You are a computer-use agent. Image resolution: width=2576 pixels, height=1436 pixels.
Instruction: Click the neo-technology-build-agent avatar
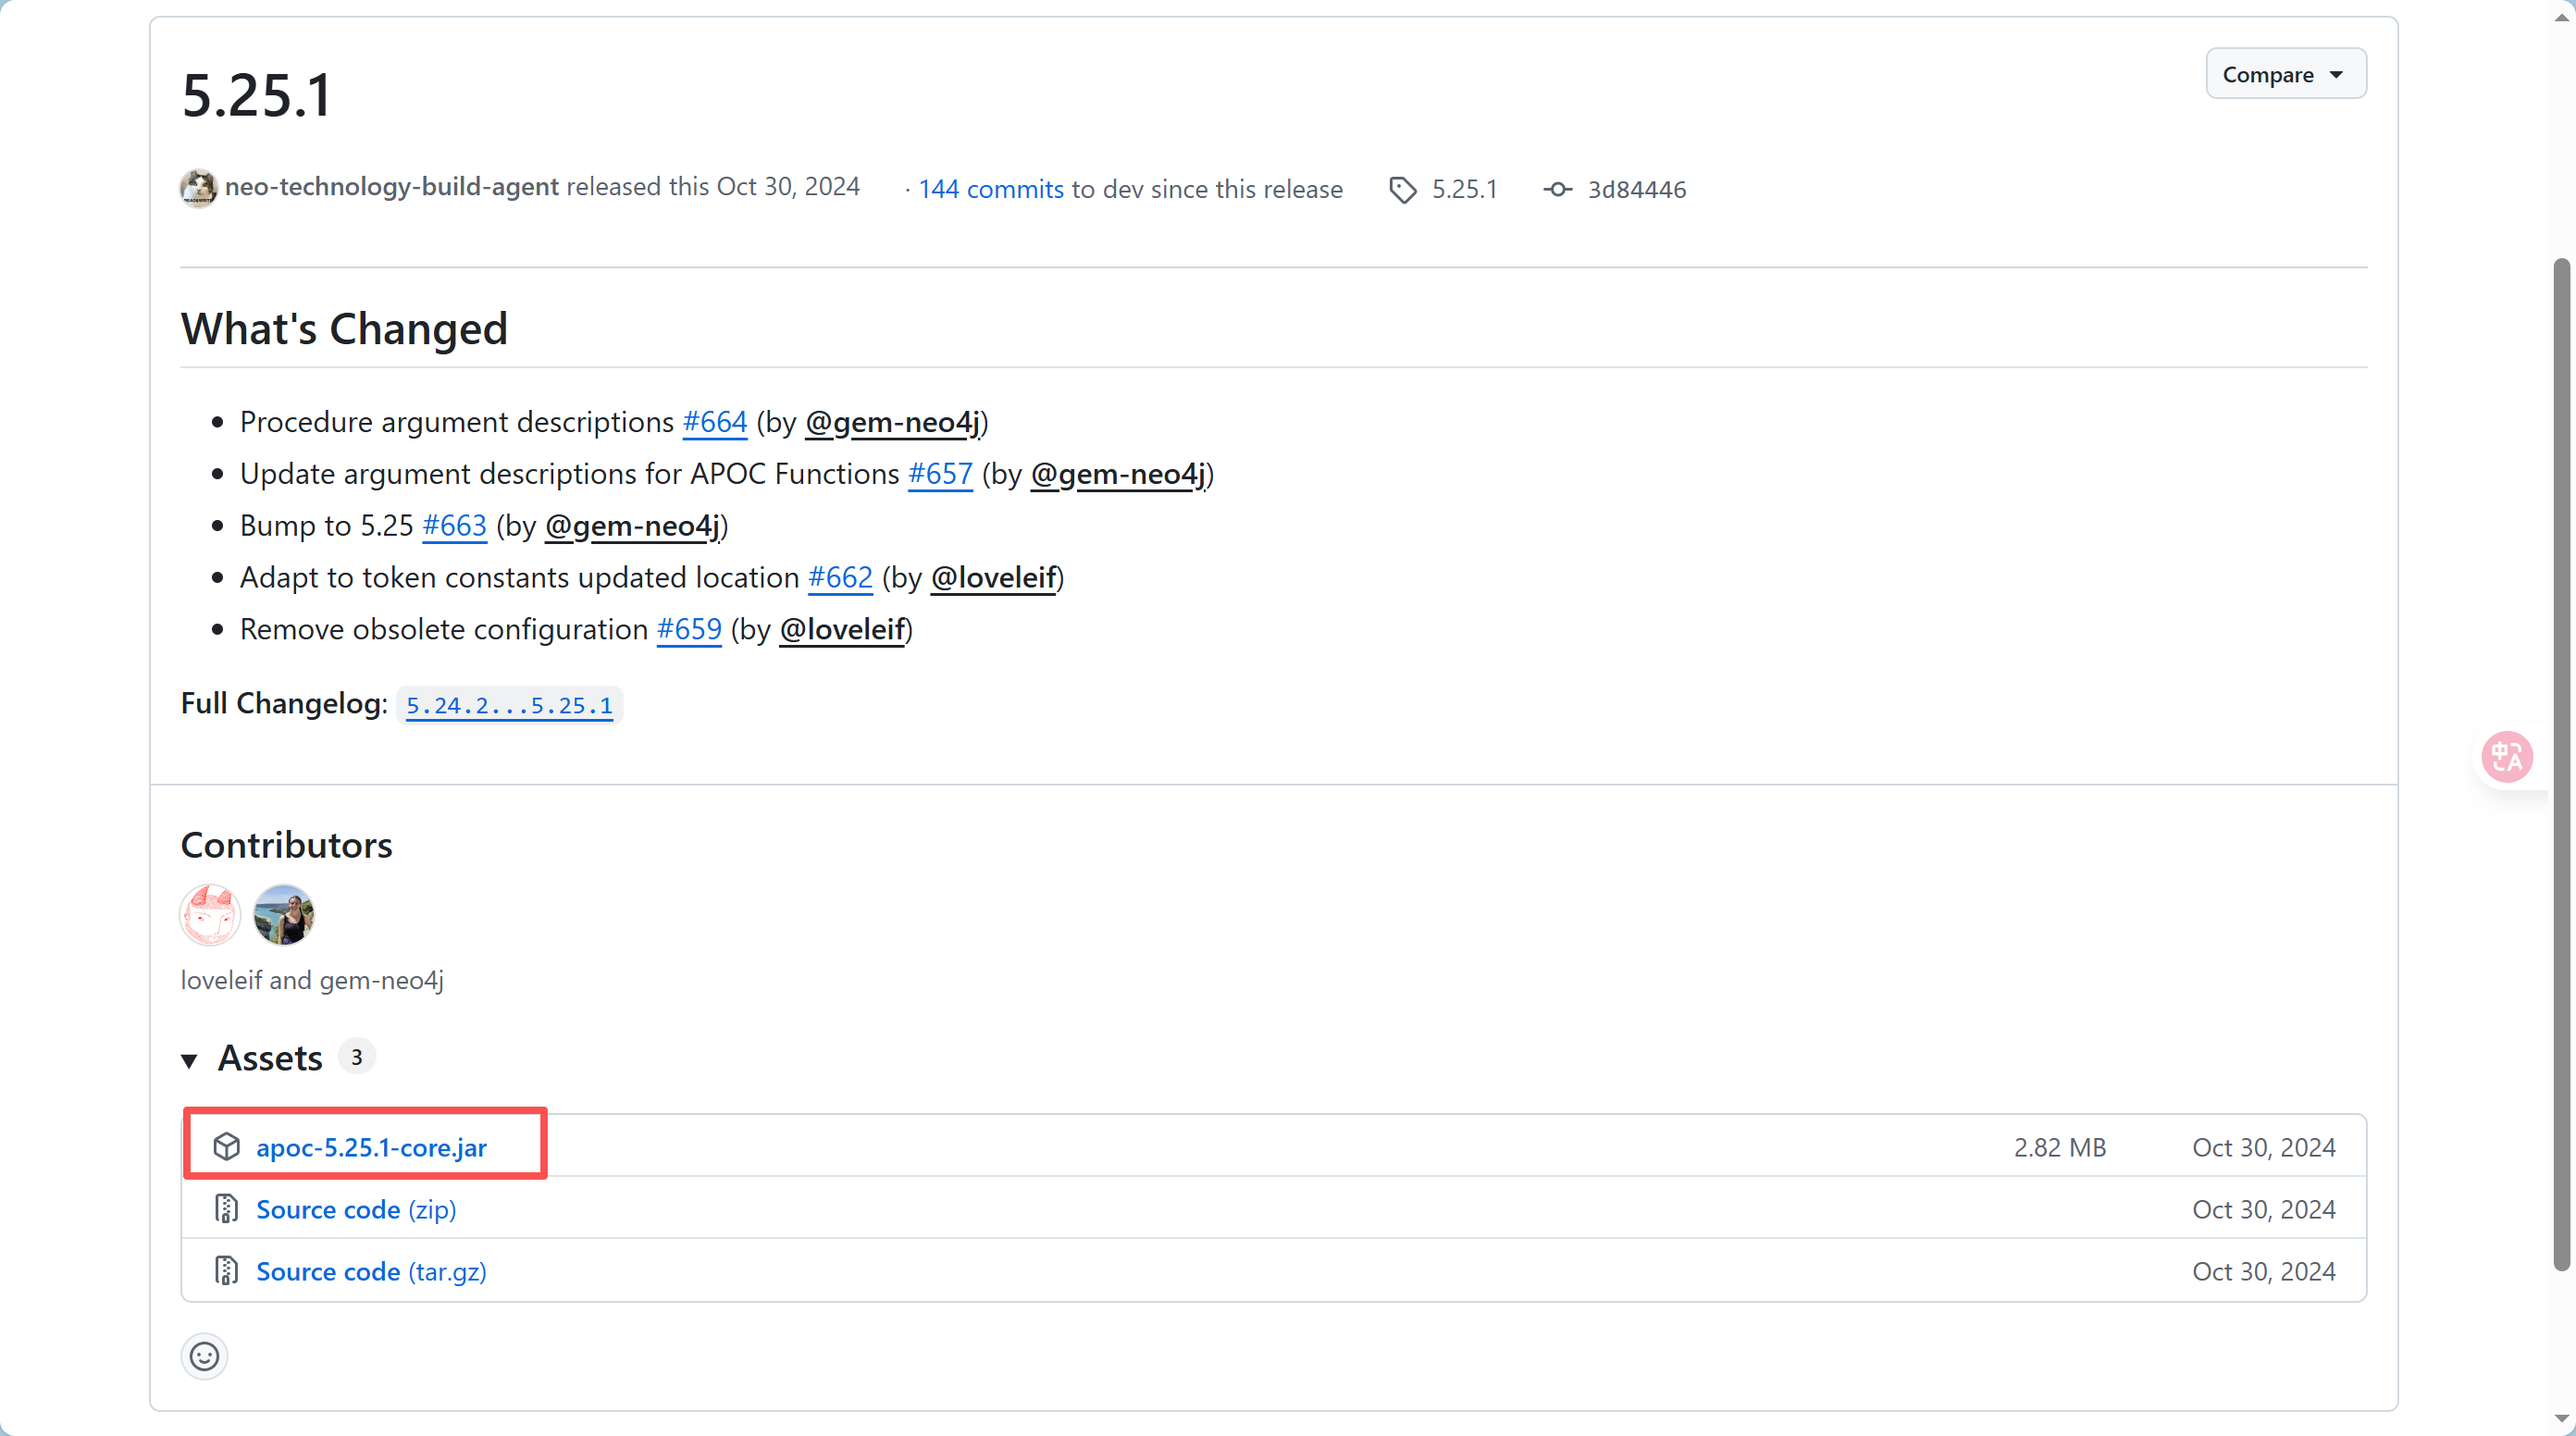pos(199,188)
